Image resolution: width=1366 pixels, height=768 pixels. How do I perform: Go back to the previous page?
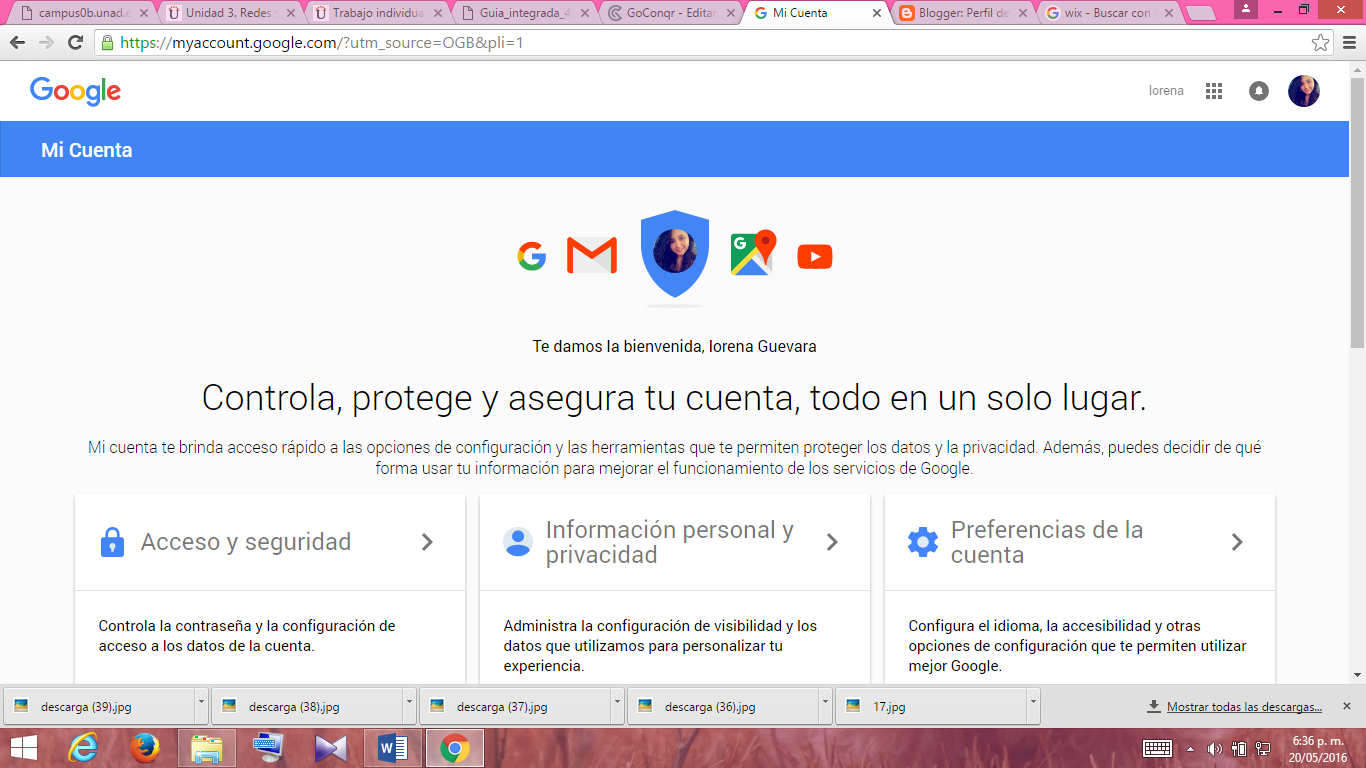tap(17, 43)
